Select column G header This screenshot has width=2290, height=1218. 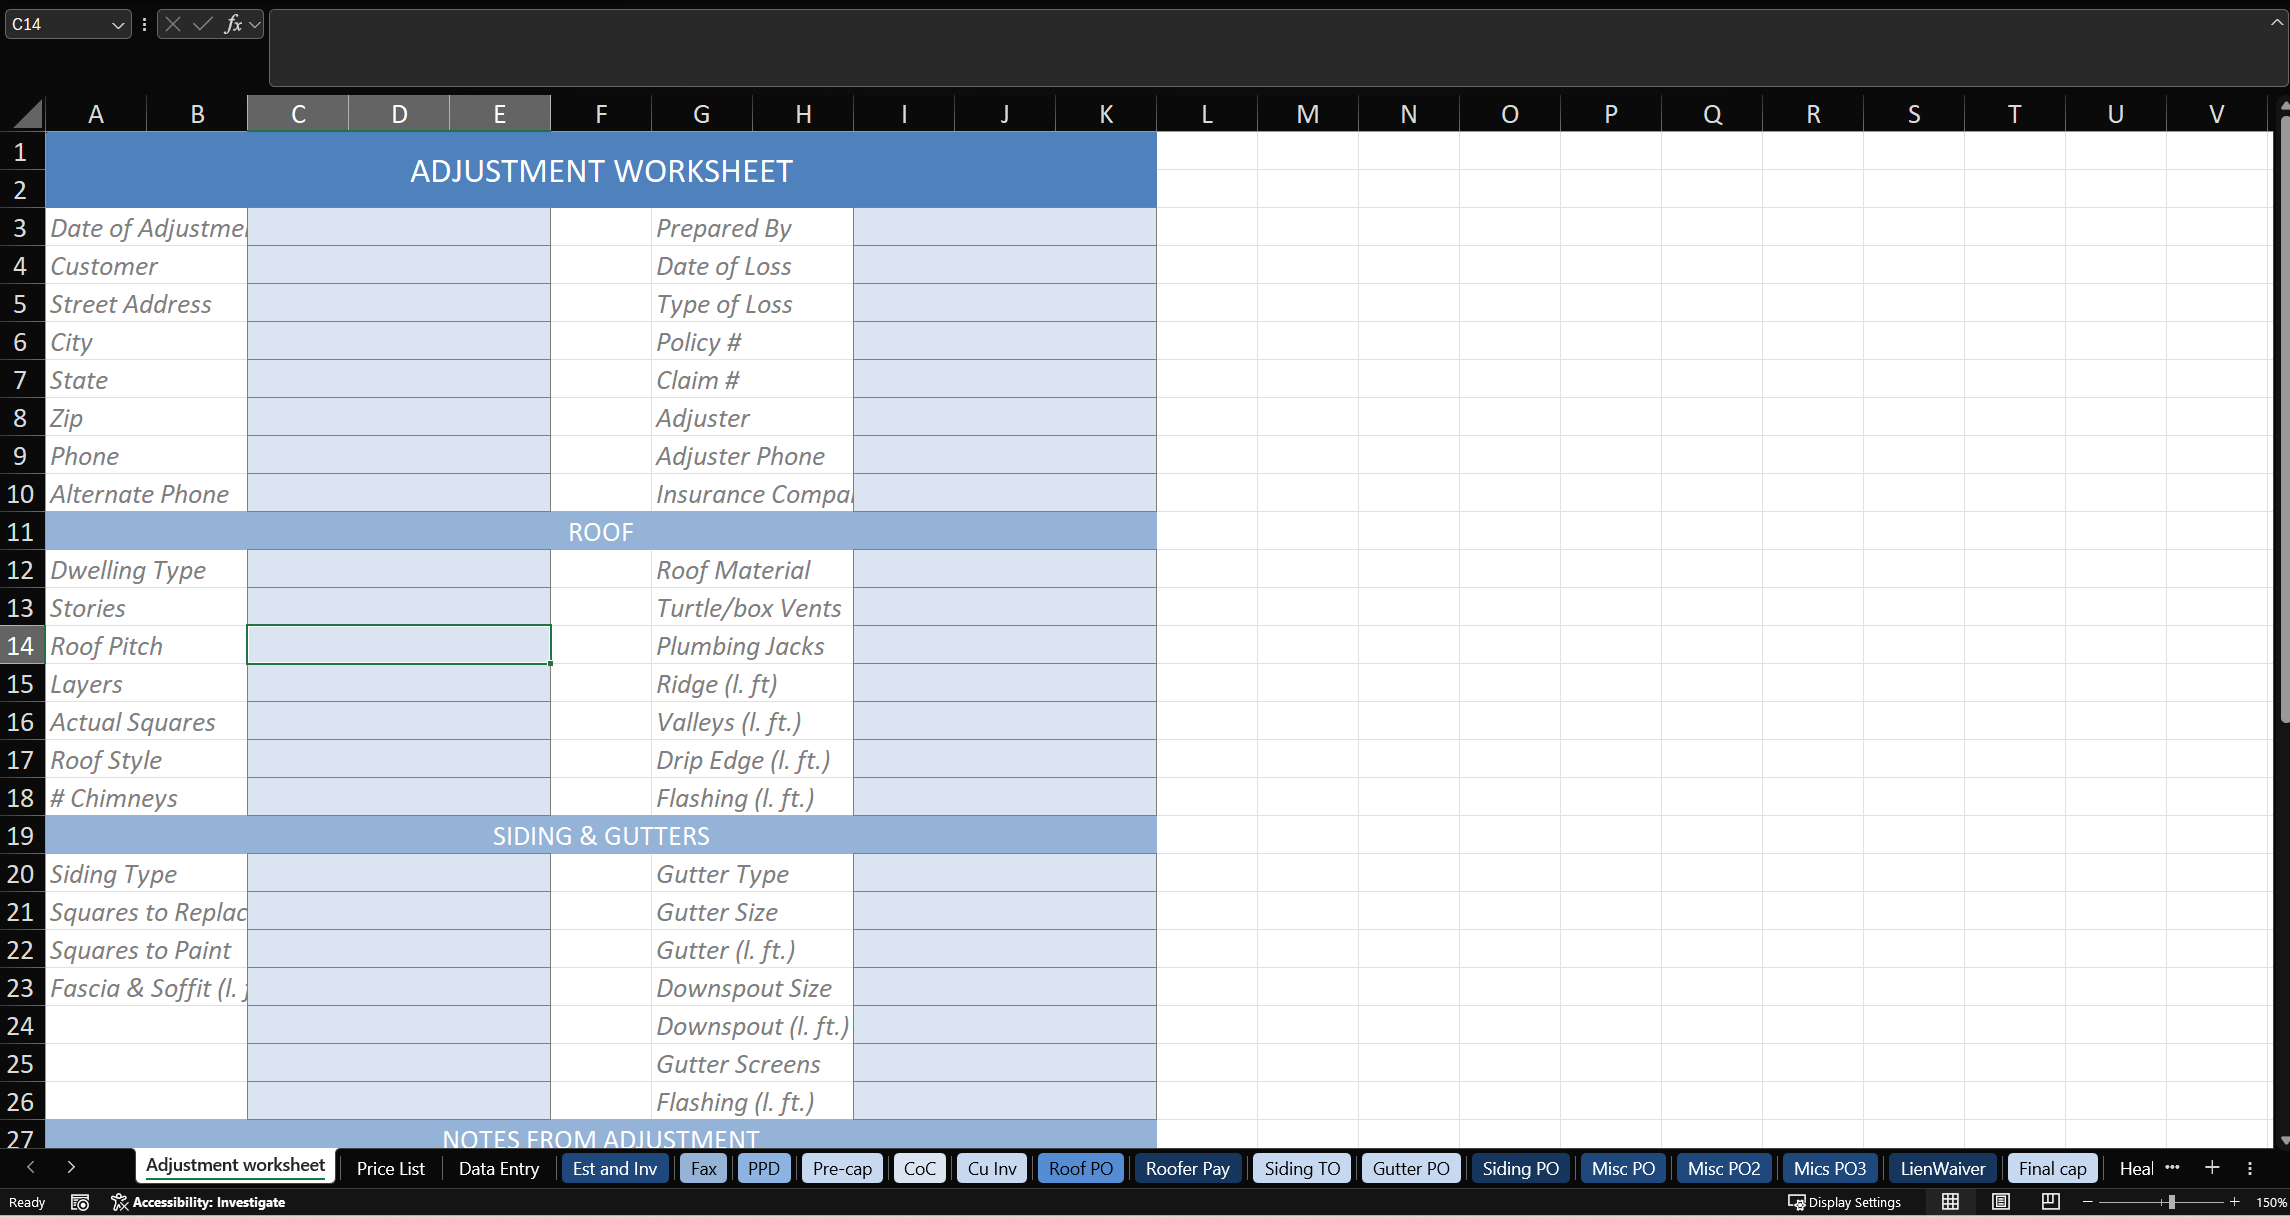[700, 113]
